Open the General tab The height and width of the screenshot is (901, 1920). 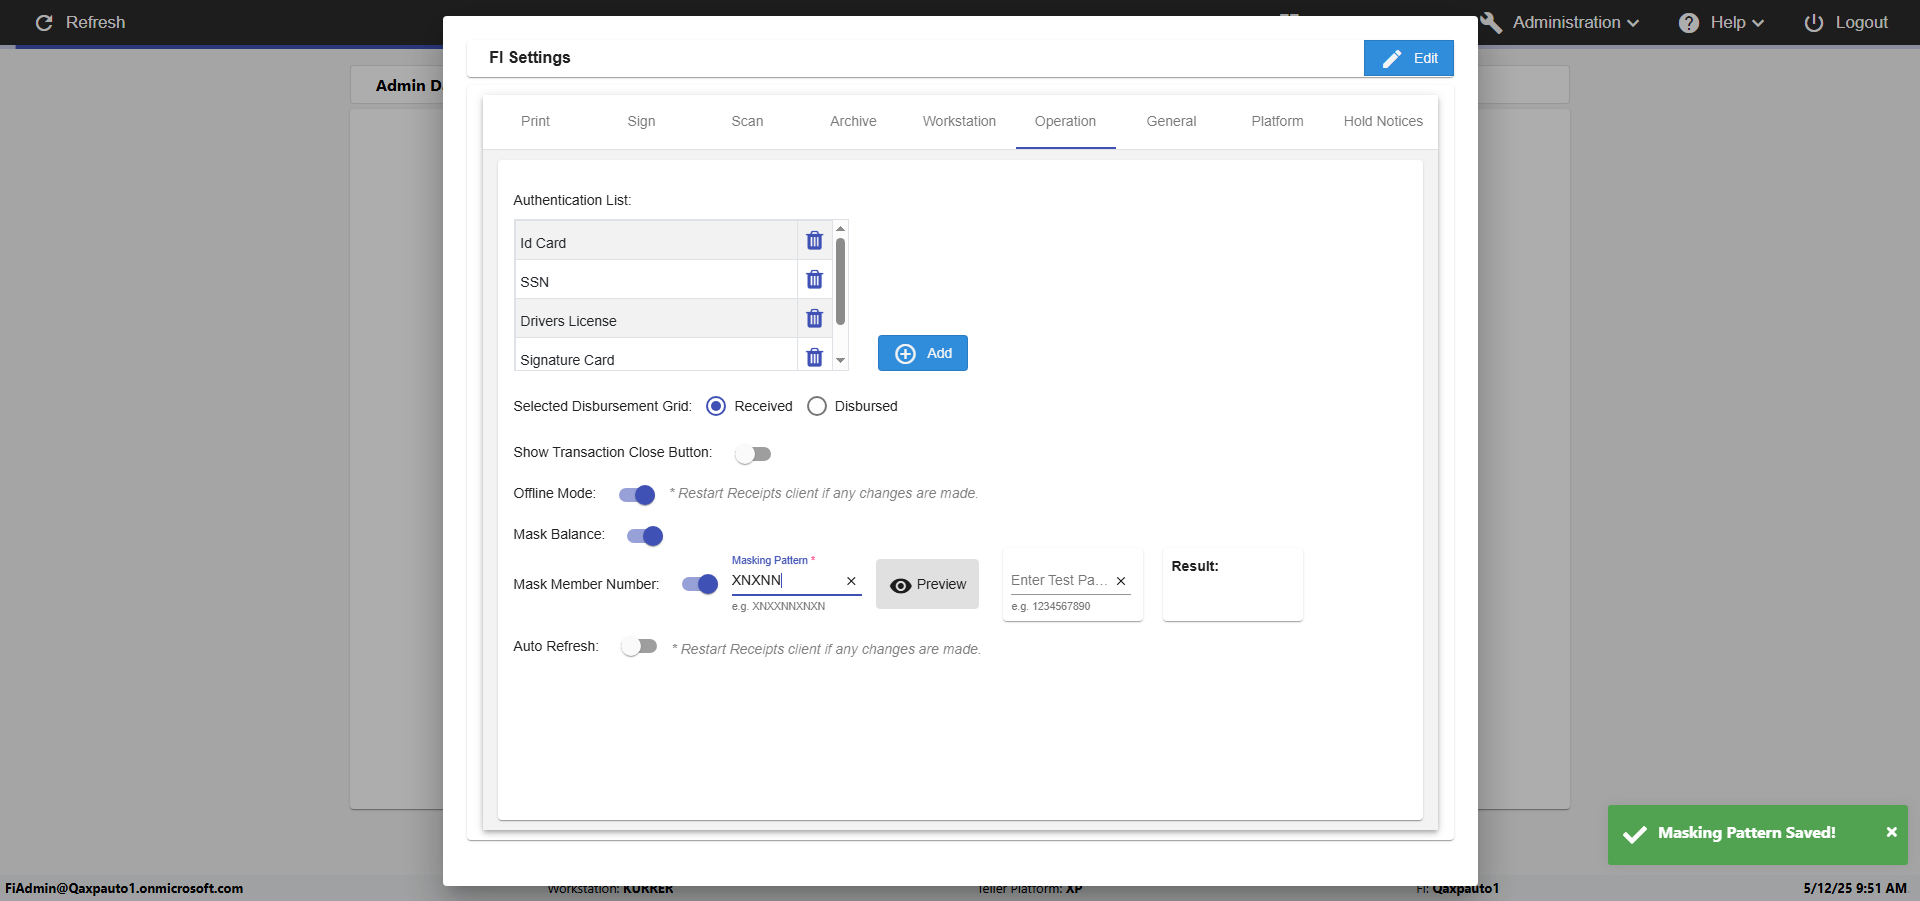(x=1171, y=121)
